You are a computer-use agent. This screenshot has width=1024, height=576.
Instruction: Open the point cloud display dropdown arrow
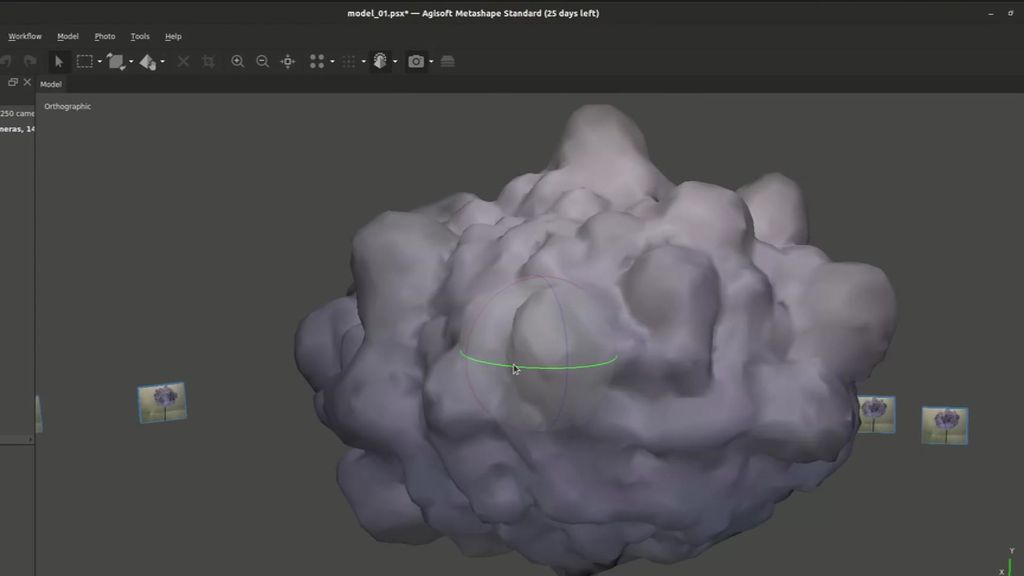[331, 62]
